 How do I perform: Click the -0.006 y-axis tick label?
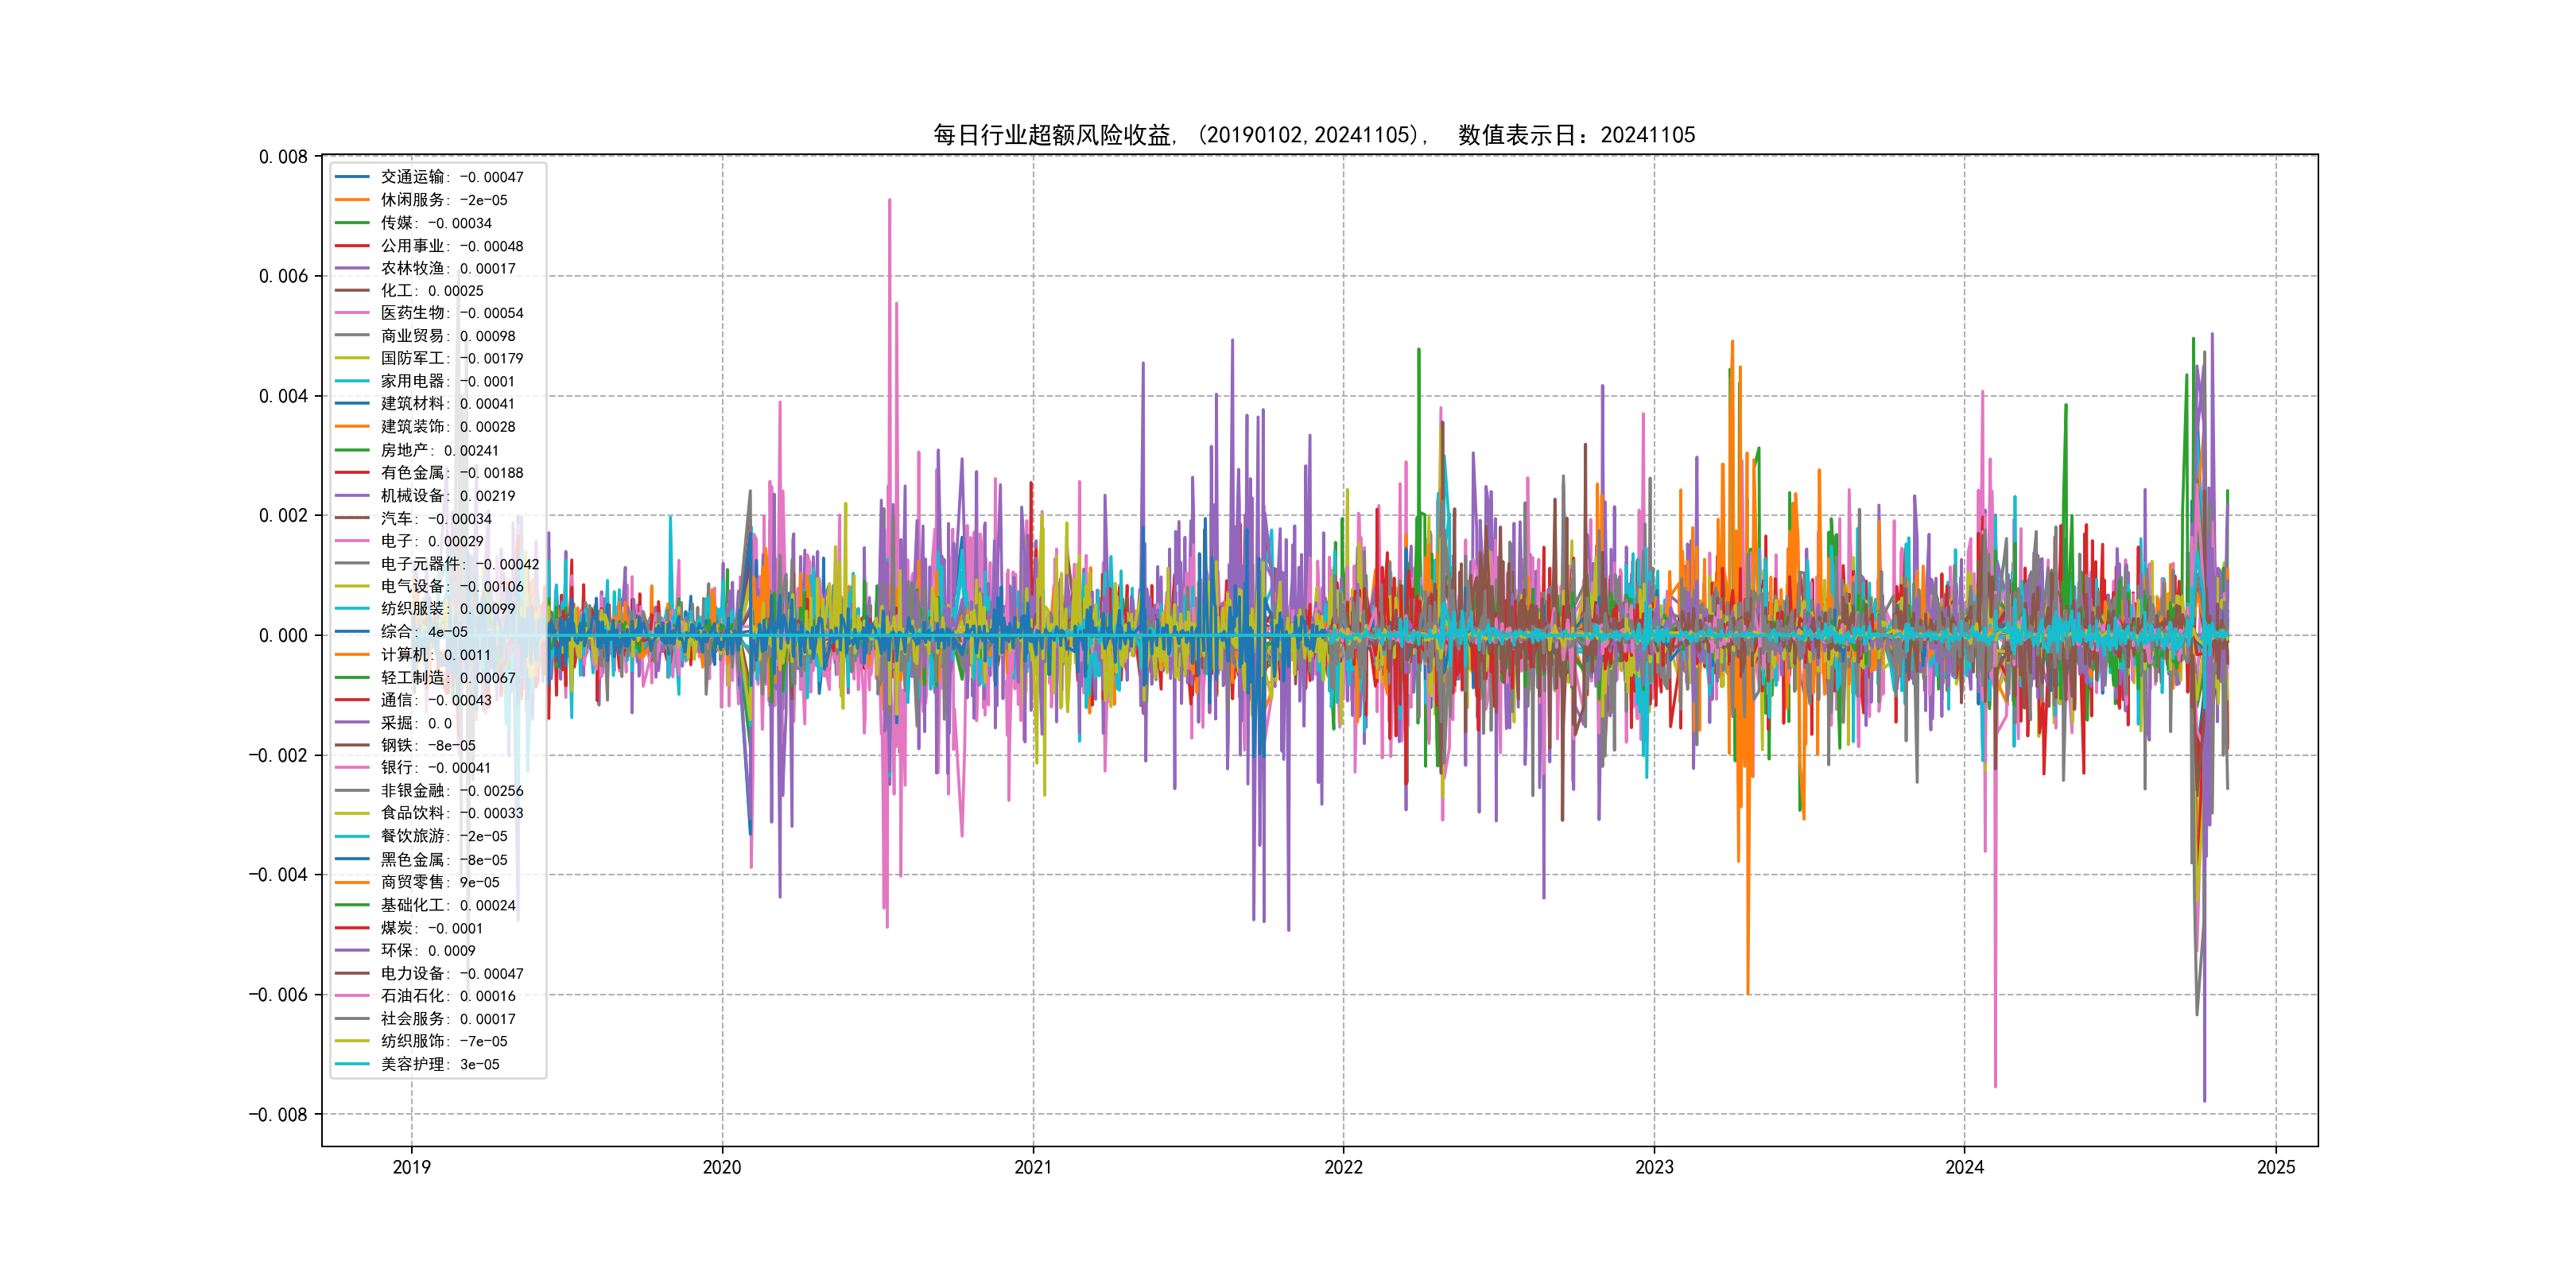278,995
